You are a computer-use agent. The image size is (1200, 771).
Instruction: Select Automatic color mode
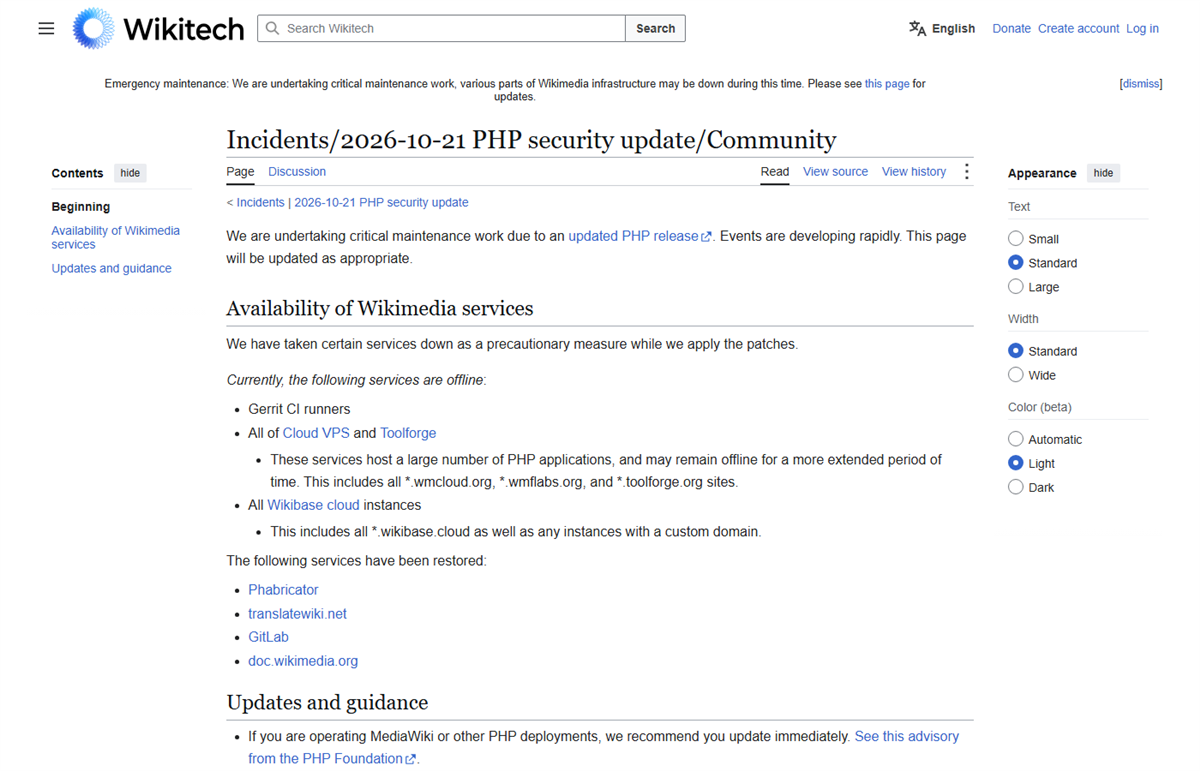1016,439
